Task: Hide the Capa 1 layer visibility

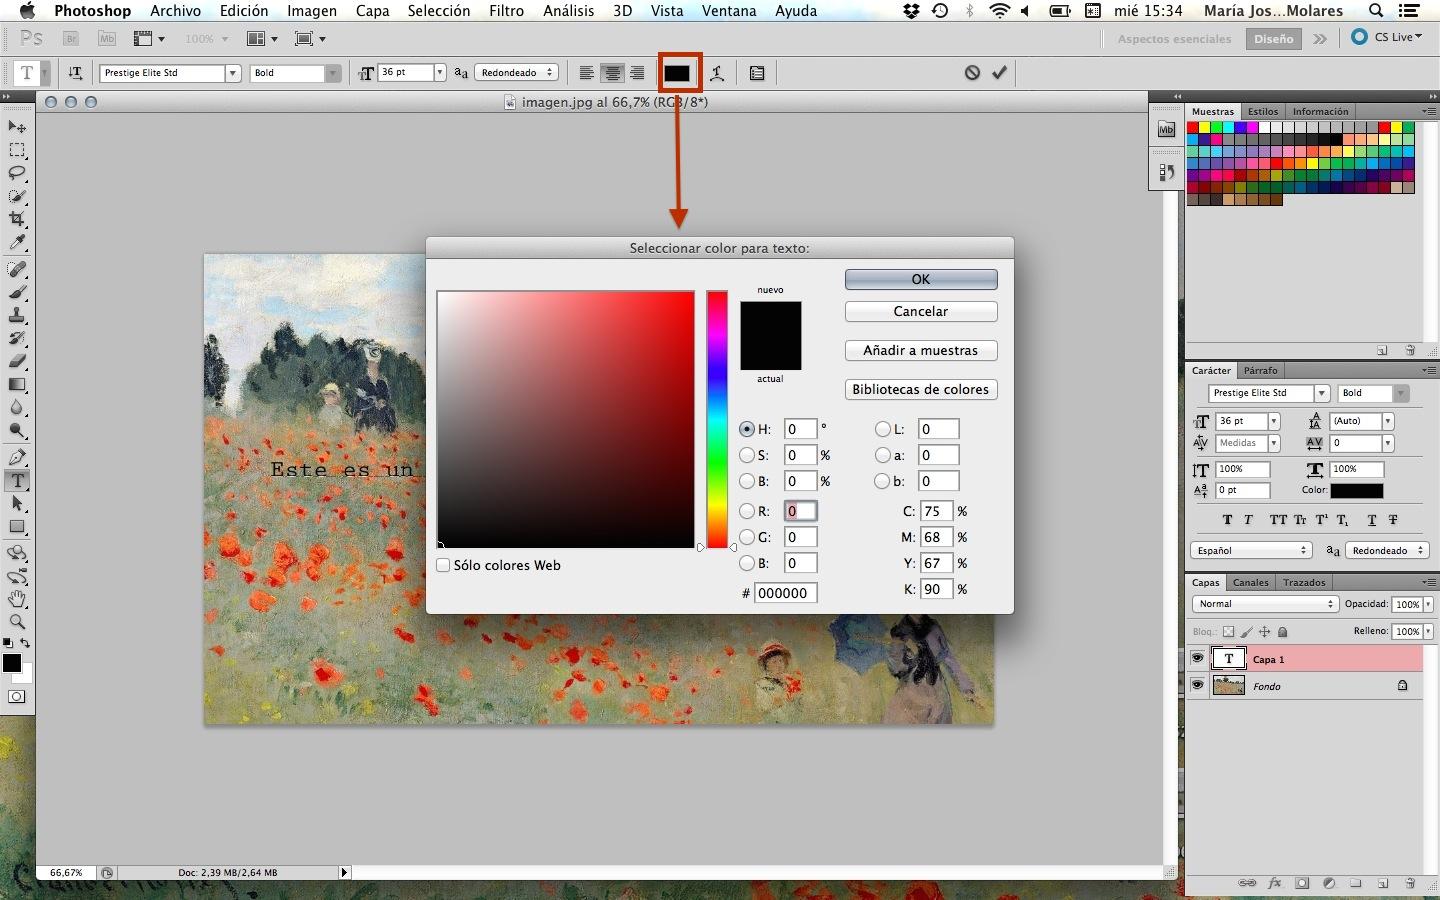Action: coord(1197,658)
